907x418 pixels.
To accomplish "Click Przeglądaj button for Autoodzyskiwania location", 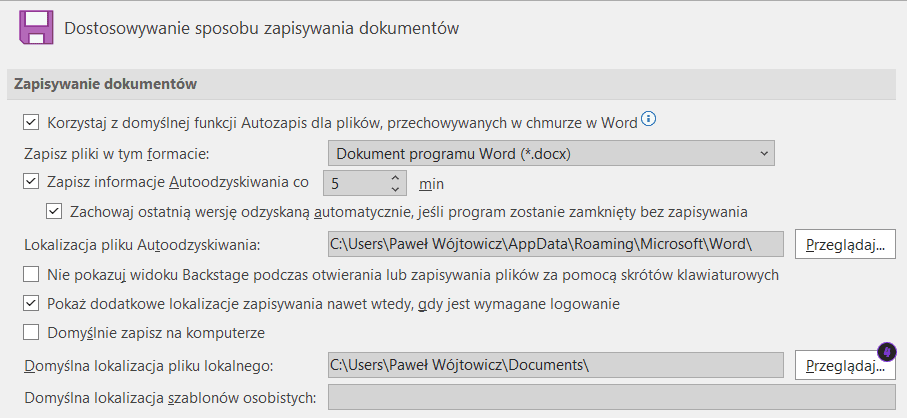I will [x=845, y=244].
